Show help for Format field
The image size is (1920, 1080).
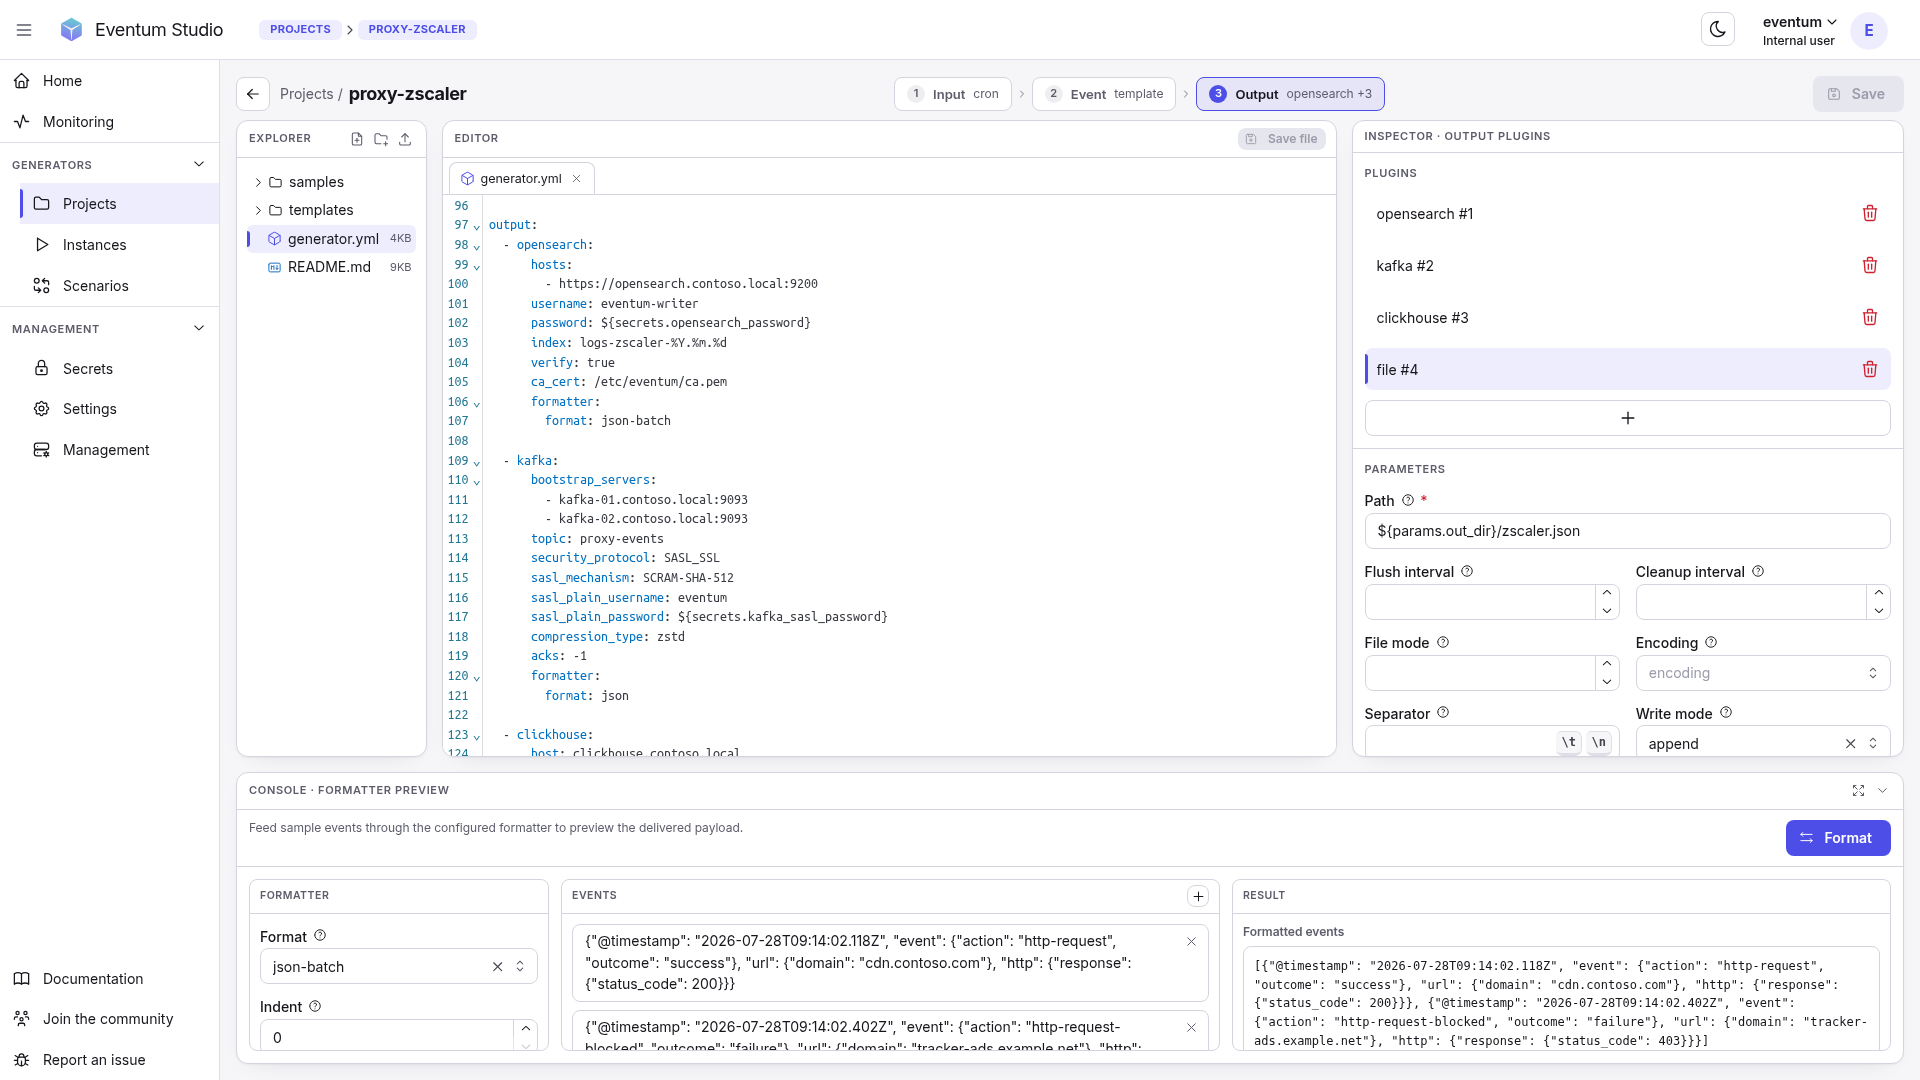(x=320, y=936)
